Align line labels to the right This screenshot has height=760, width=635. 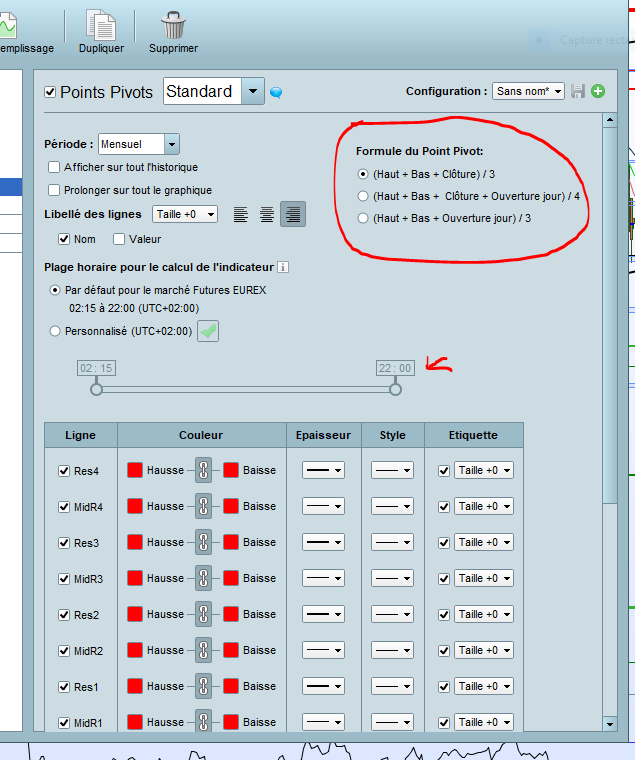pos(293,214)
